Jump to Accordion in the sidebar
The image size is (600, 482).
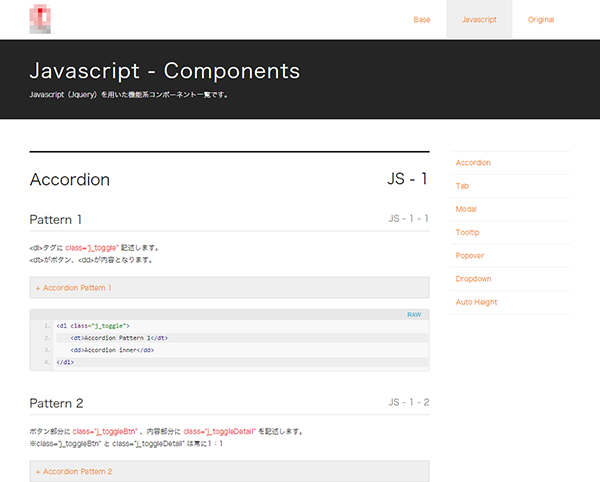(473, 162)
